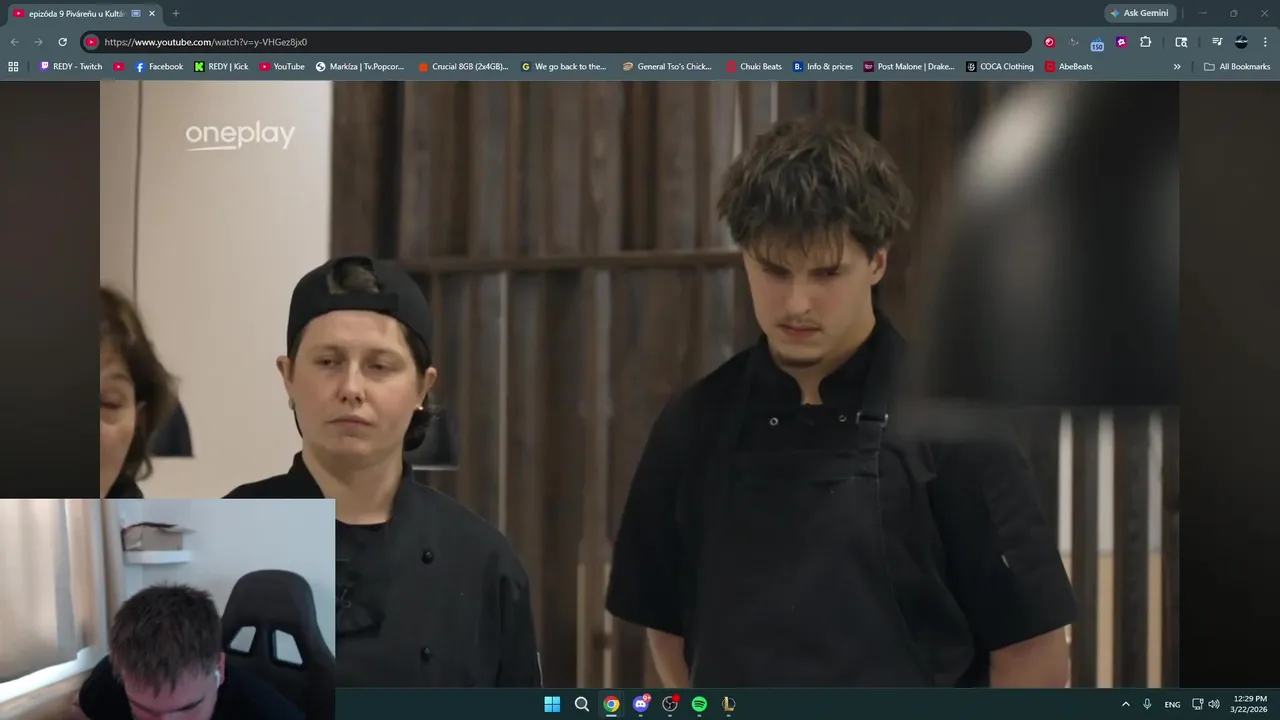Open YouTube bookmark
The width and height of the screenshot is (1280, 720).
[282, 67]
